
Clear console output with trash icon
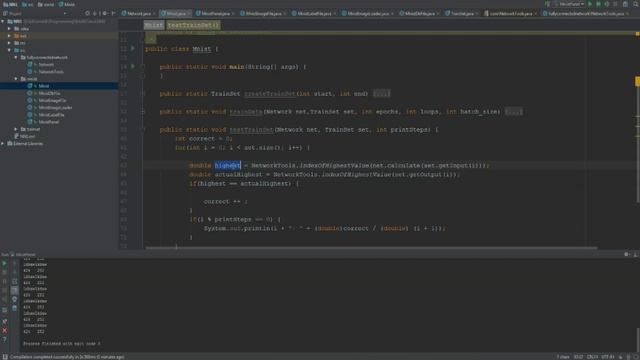(x=14, y=308)
